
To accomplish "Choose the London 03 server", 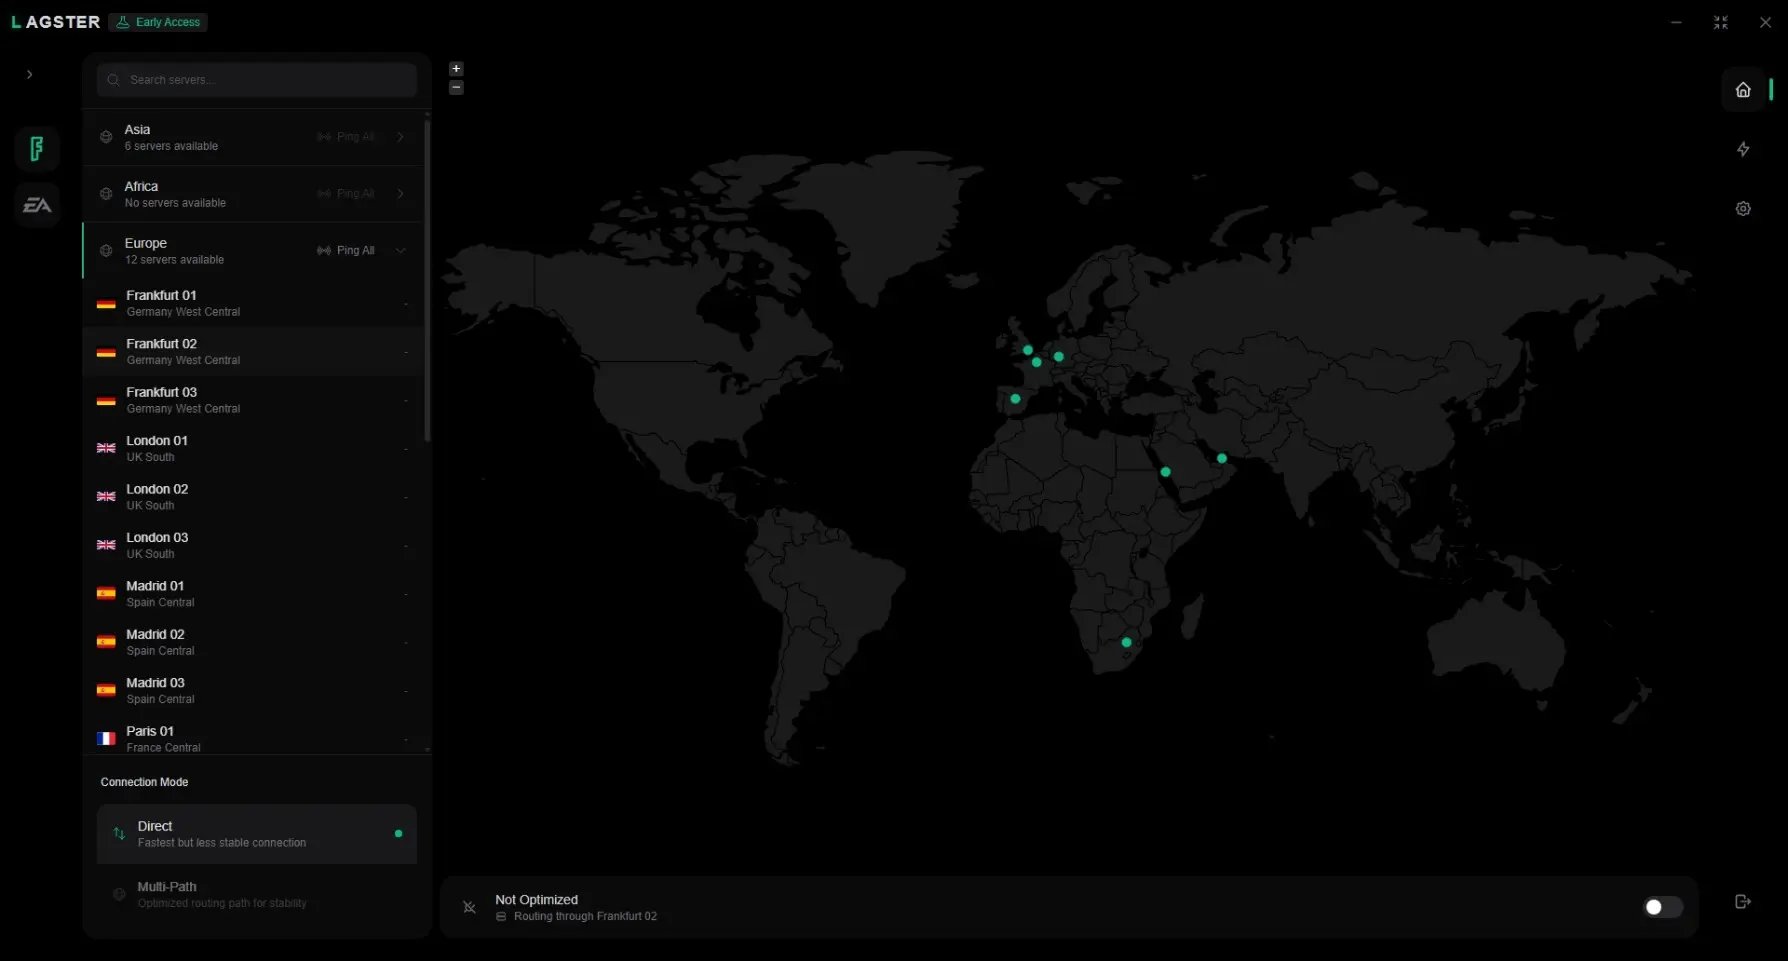I will [x=254, y=545].
